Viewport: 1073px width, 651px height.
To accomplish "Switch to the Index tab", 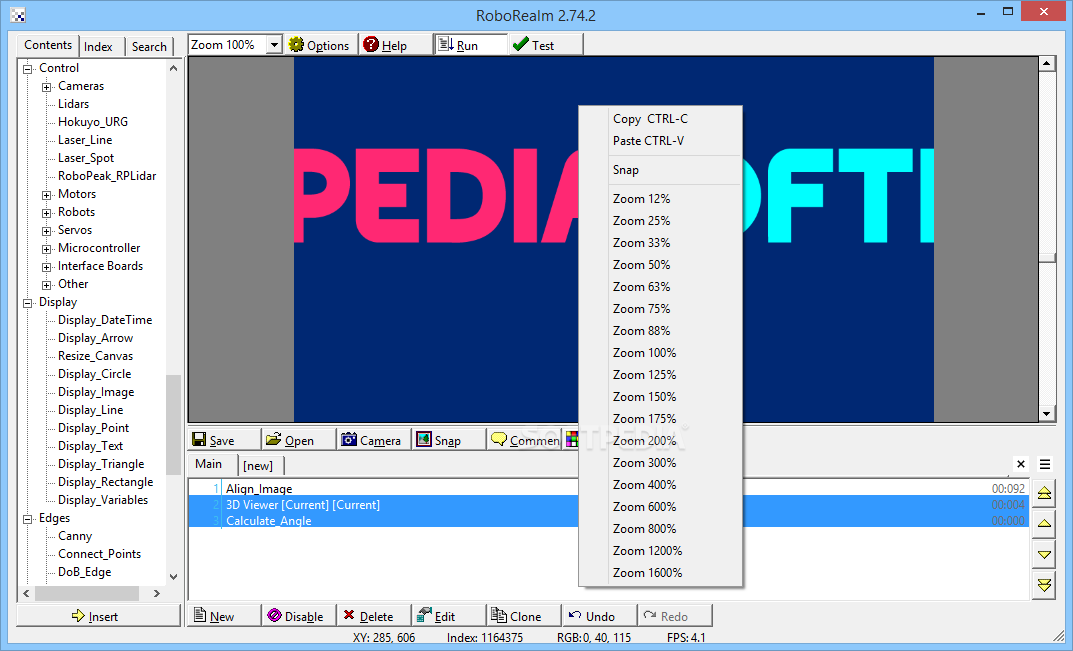I will tap(99, 47).
